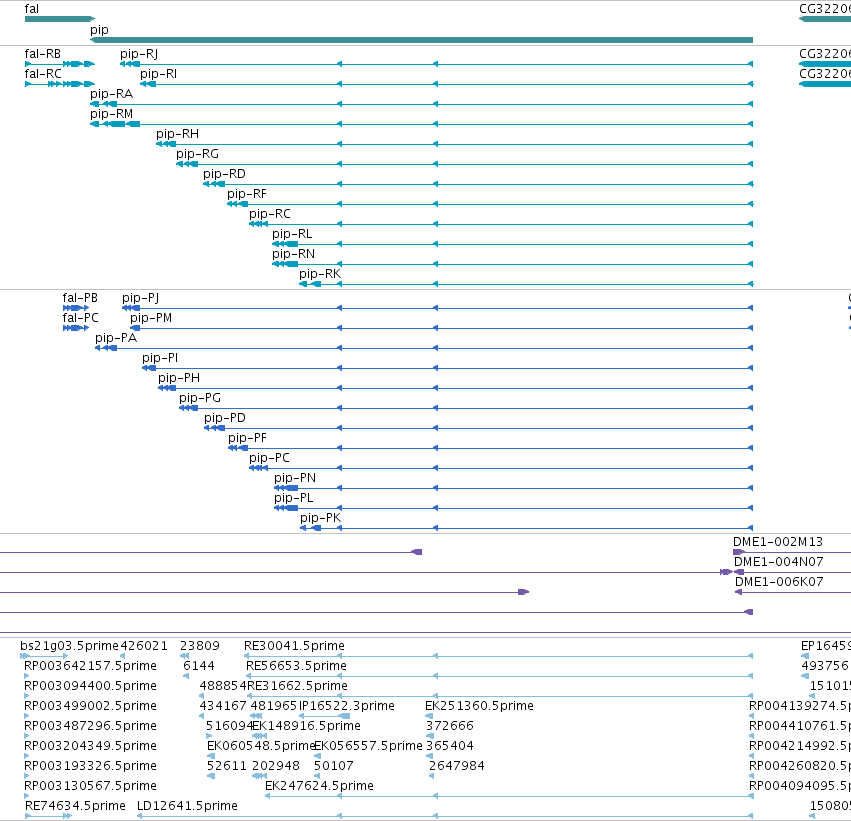851x821 pixels.
Task: Select EST EK060548.5prime
Action: click(x=261, y=747)
